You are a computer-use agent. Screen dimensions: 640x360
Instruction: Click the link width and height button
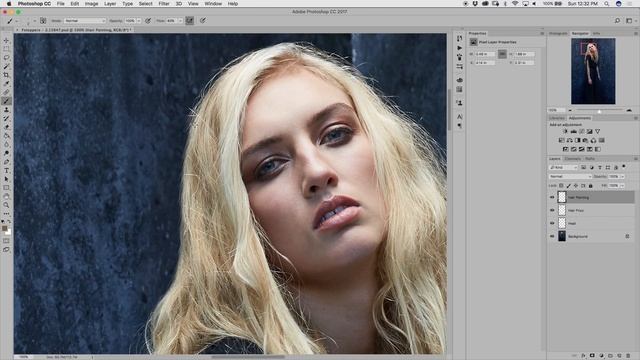pyautogui.click(x=502, y=54)
